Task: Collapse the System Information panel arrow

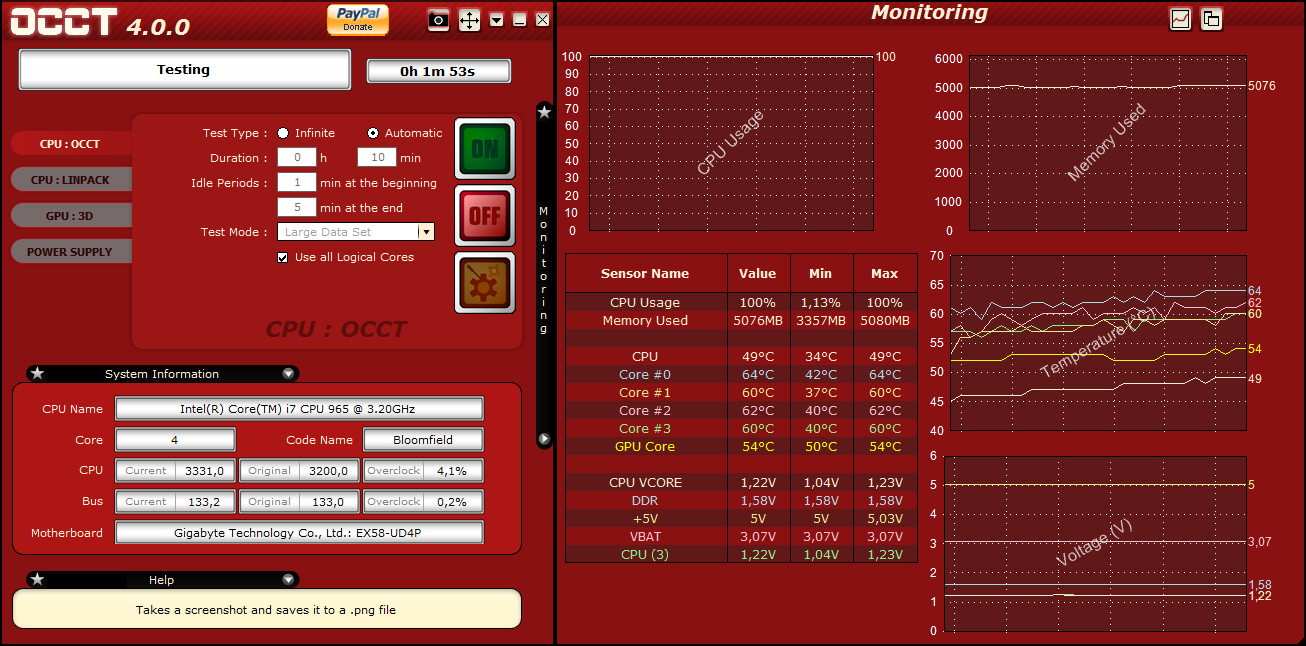Action: click(288, 374)
